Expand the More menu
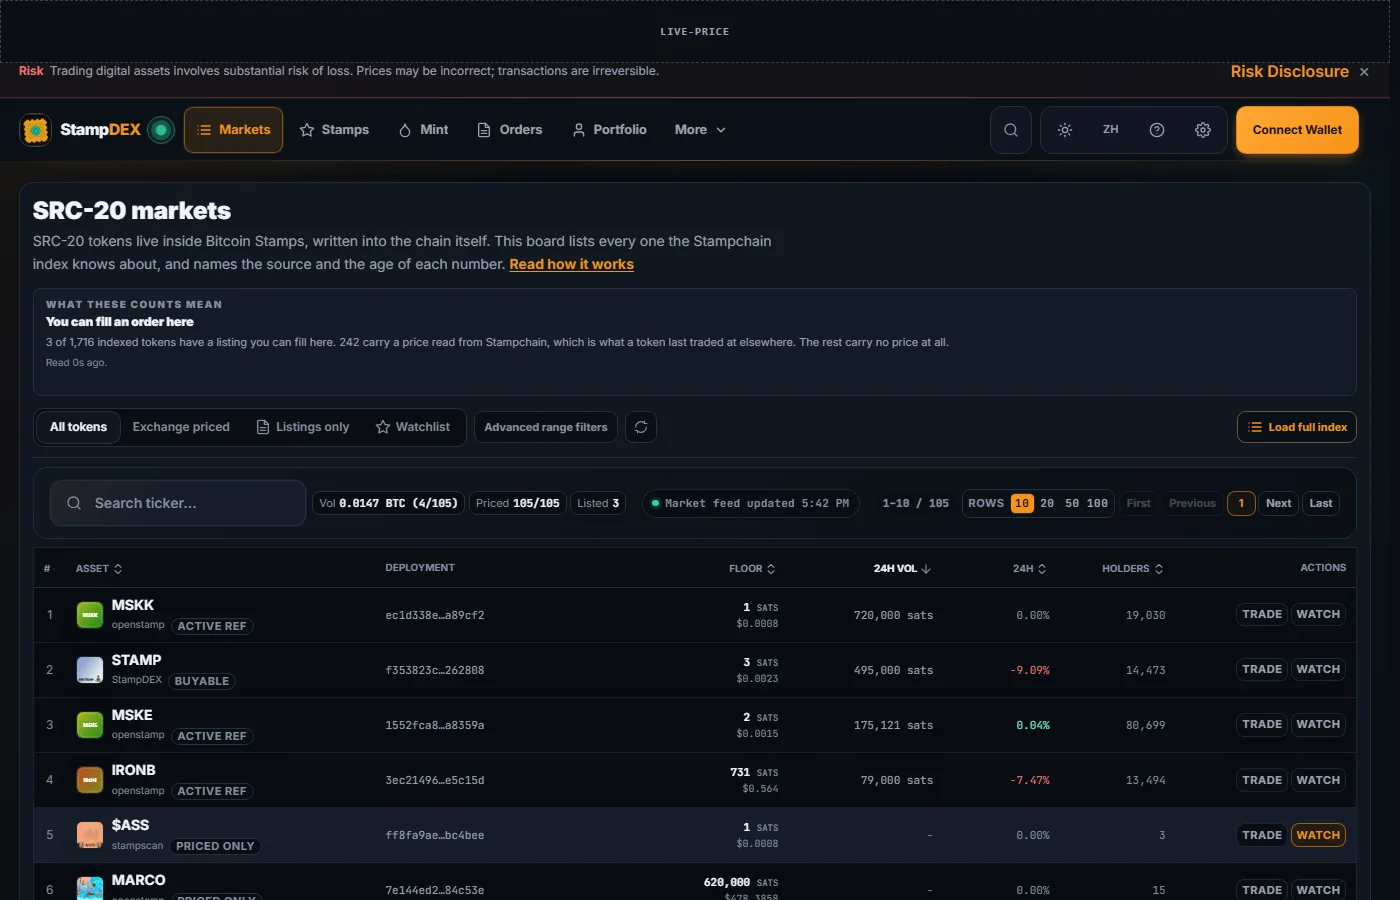Screen dimensions: 1400x900 point(700,130)
